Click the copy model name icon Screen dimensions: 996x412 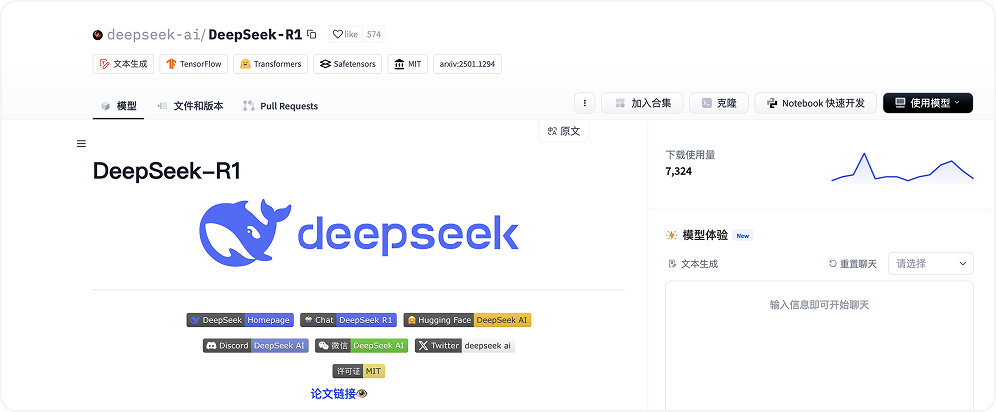pos(312,34)
